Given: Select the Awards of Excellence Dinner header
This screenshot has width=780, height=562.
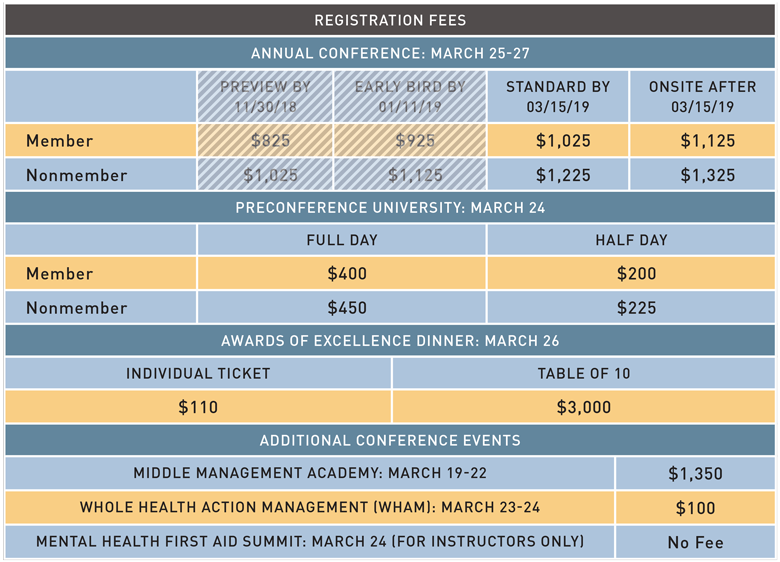Looking at the screenshot, I should (390, 341).
